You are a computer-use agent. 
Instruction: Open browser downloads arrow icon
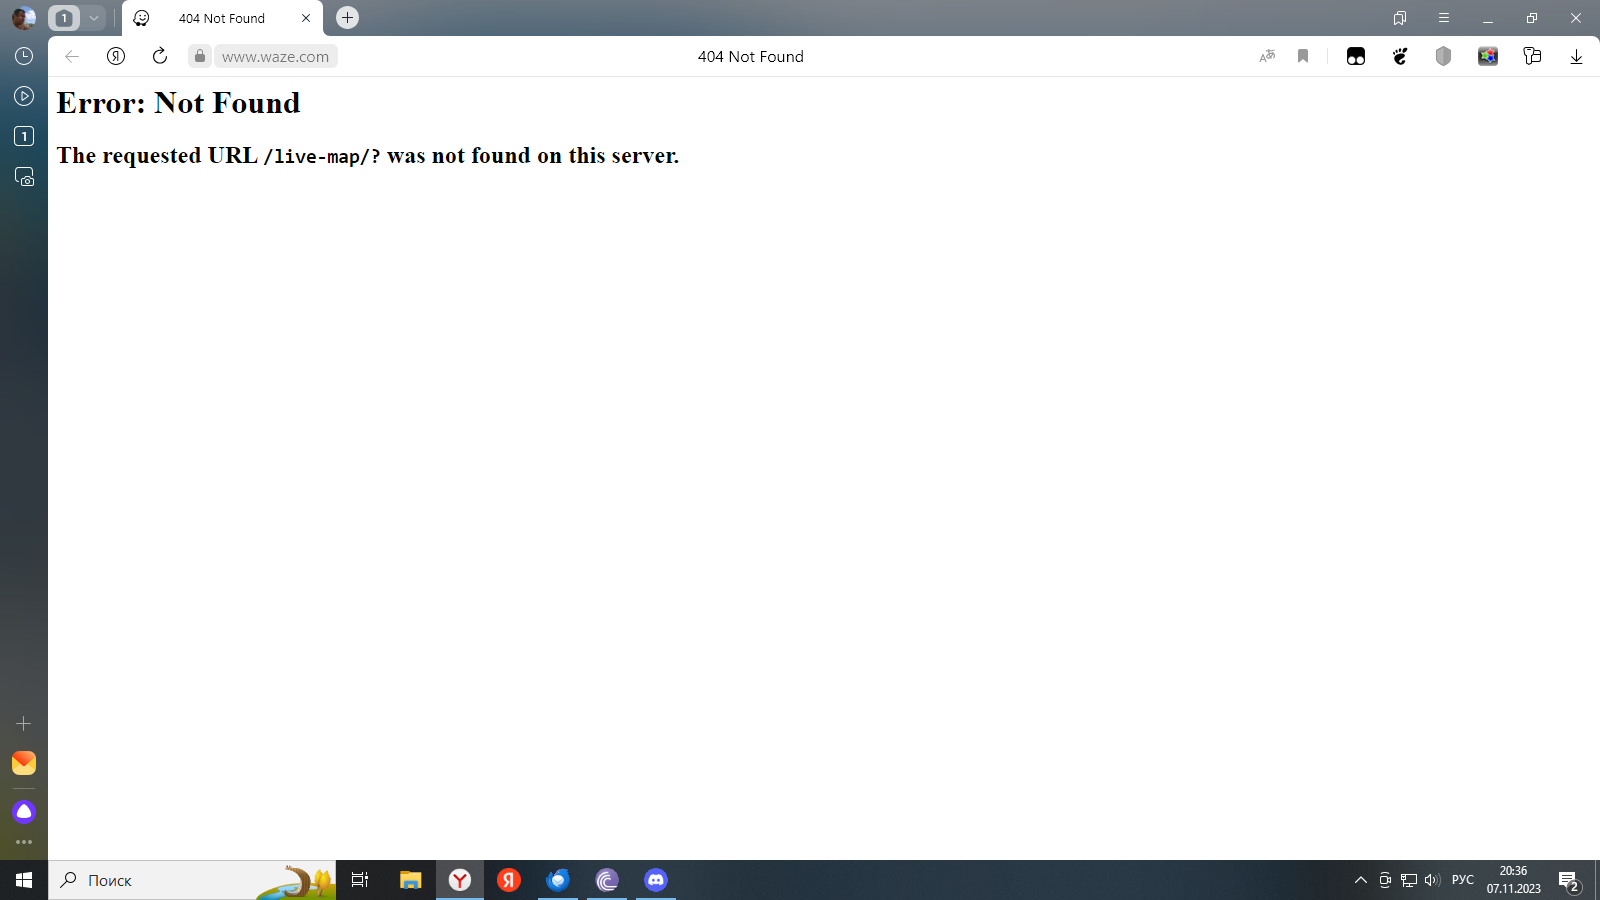[x=1576, y=56]
